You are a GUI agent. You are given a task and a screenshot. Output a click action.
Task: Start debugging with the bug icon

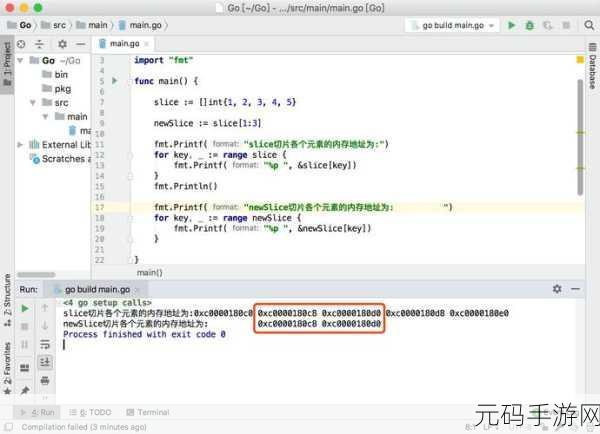point(530,26)
